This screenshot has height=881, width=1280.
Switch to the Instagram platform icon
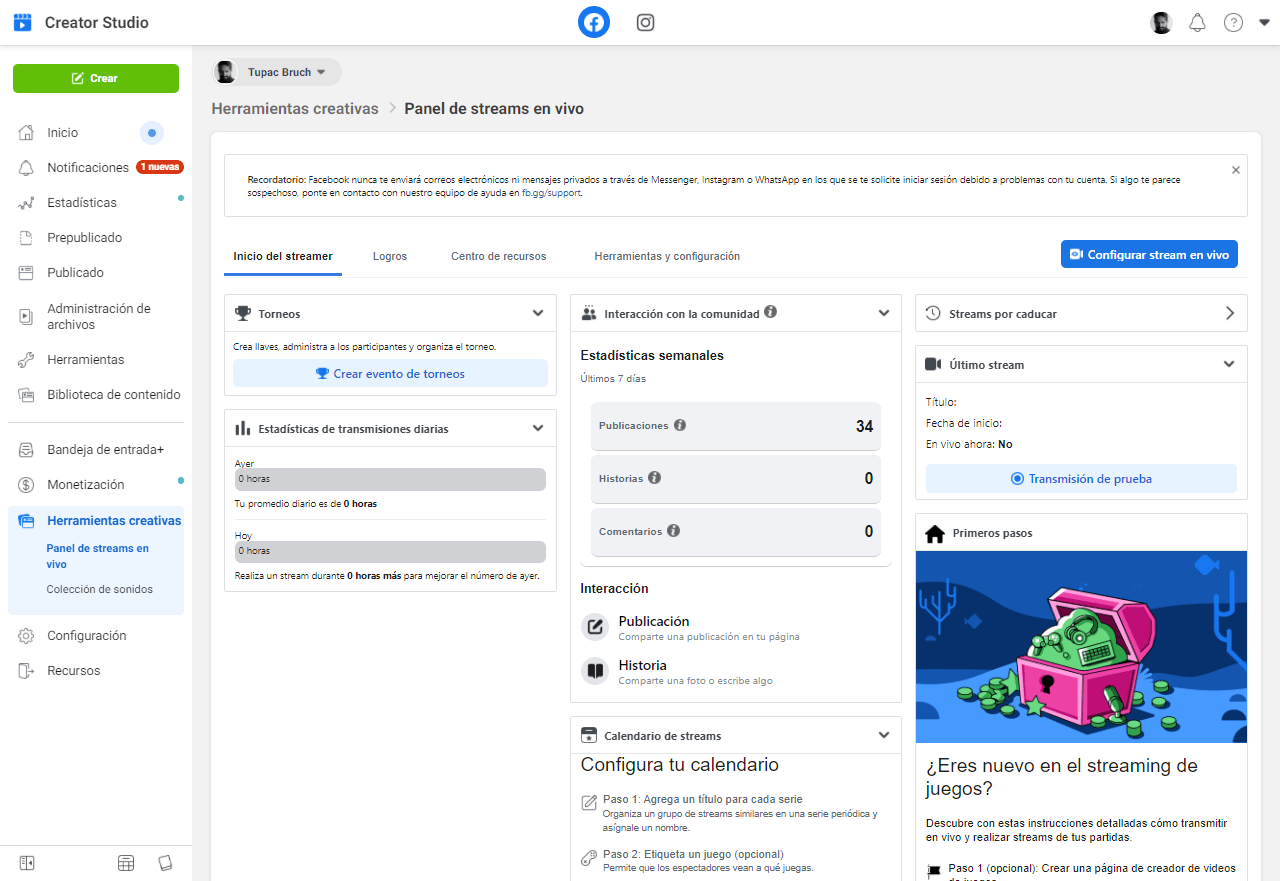646,22
